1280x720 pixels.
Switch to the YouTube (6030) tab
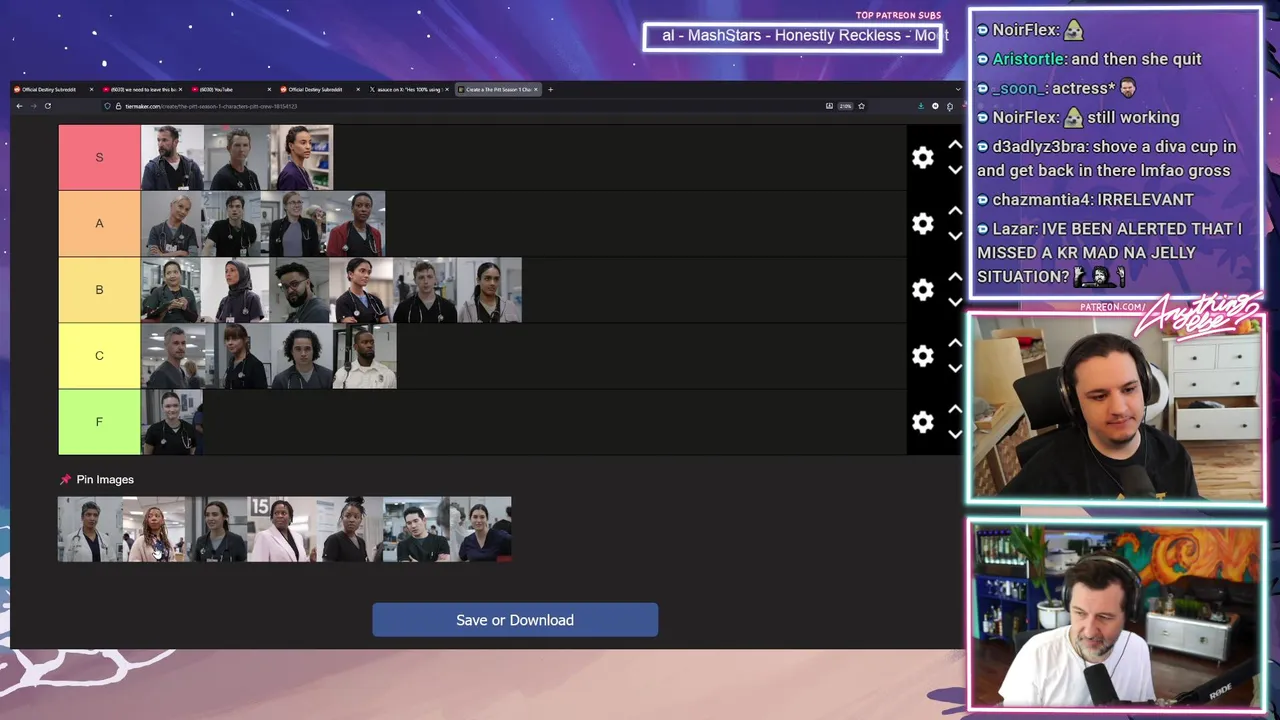click(x=232, y=89)
